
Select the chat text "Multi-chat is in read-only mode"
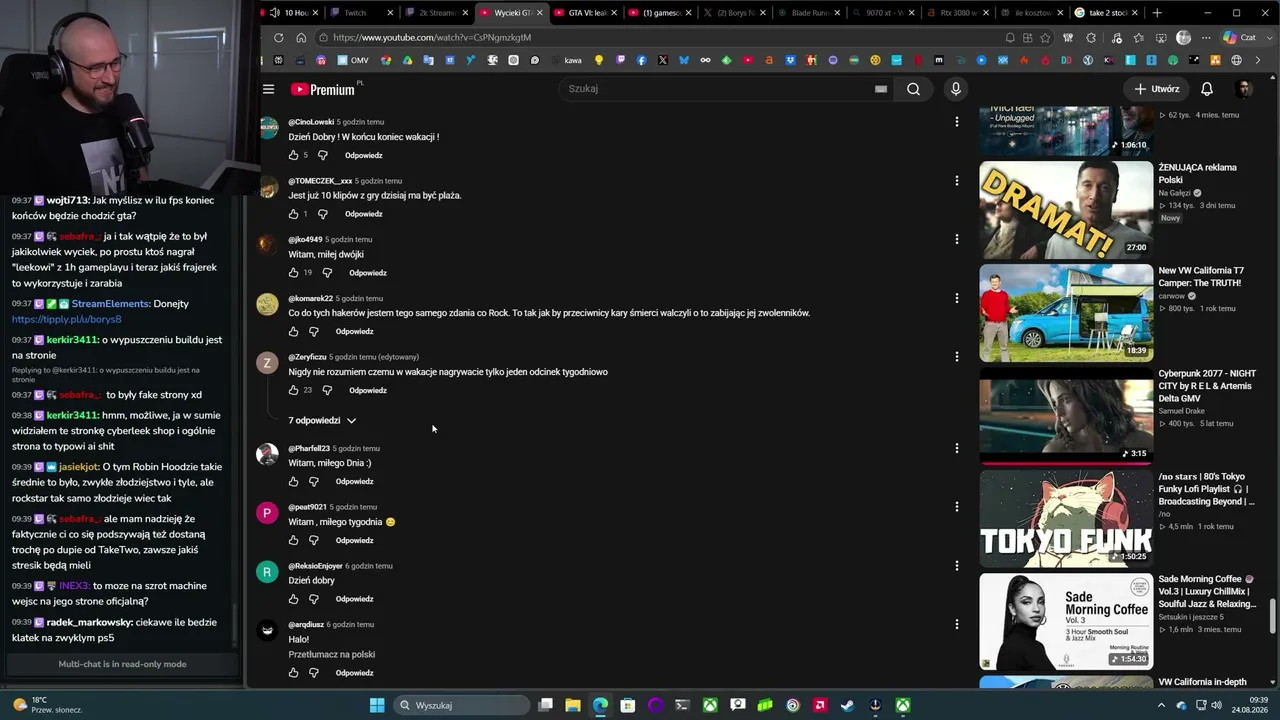(x=122, y=664)
